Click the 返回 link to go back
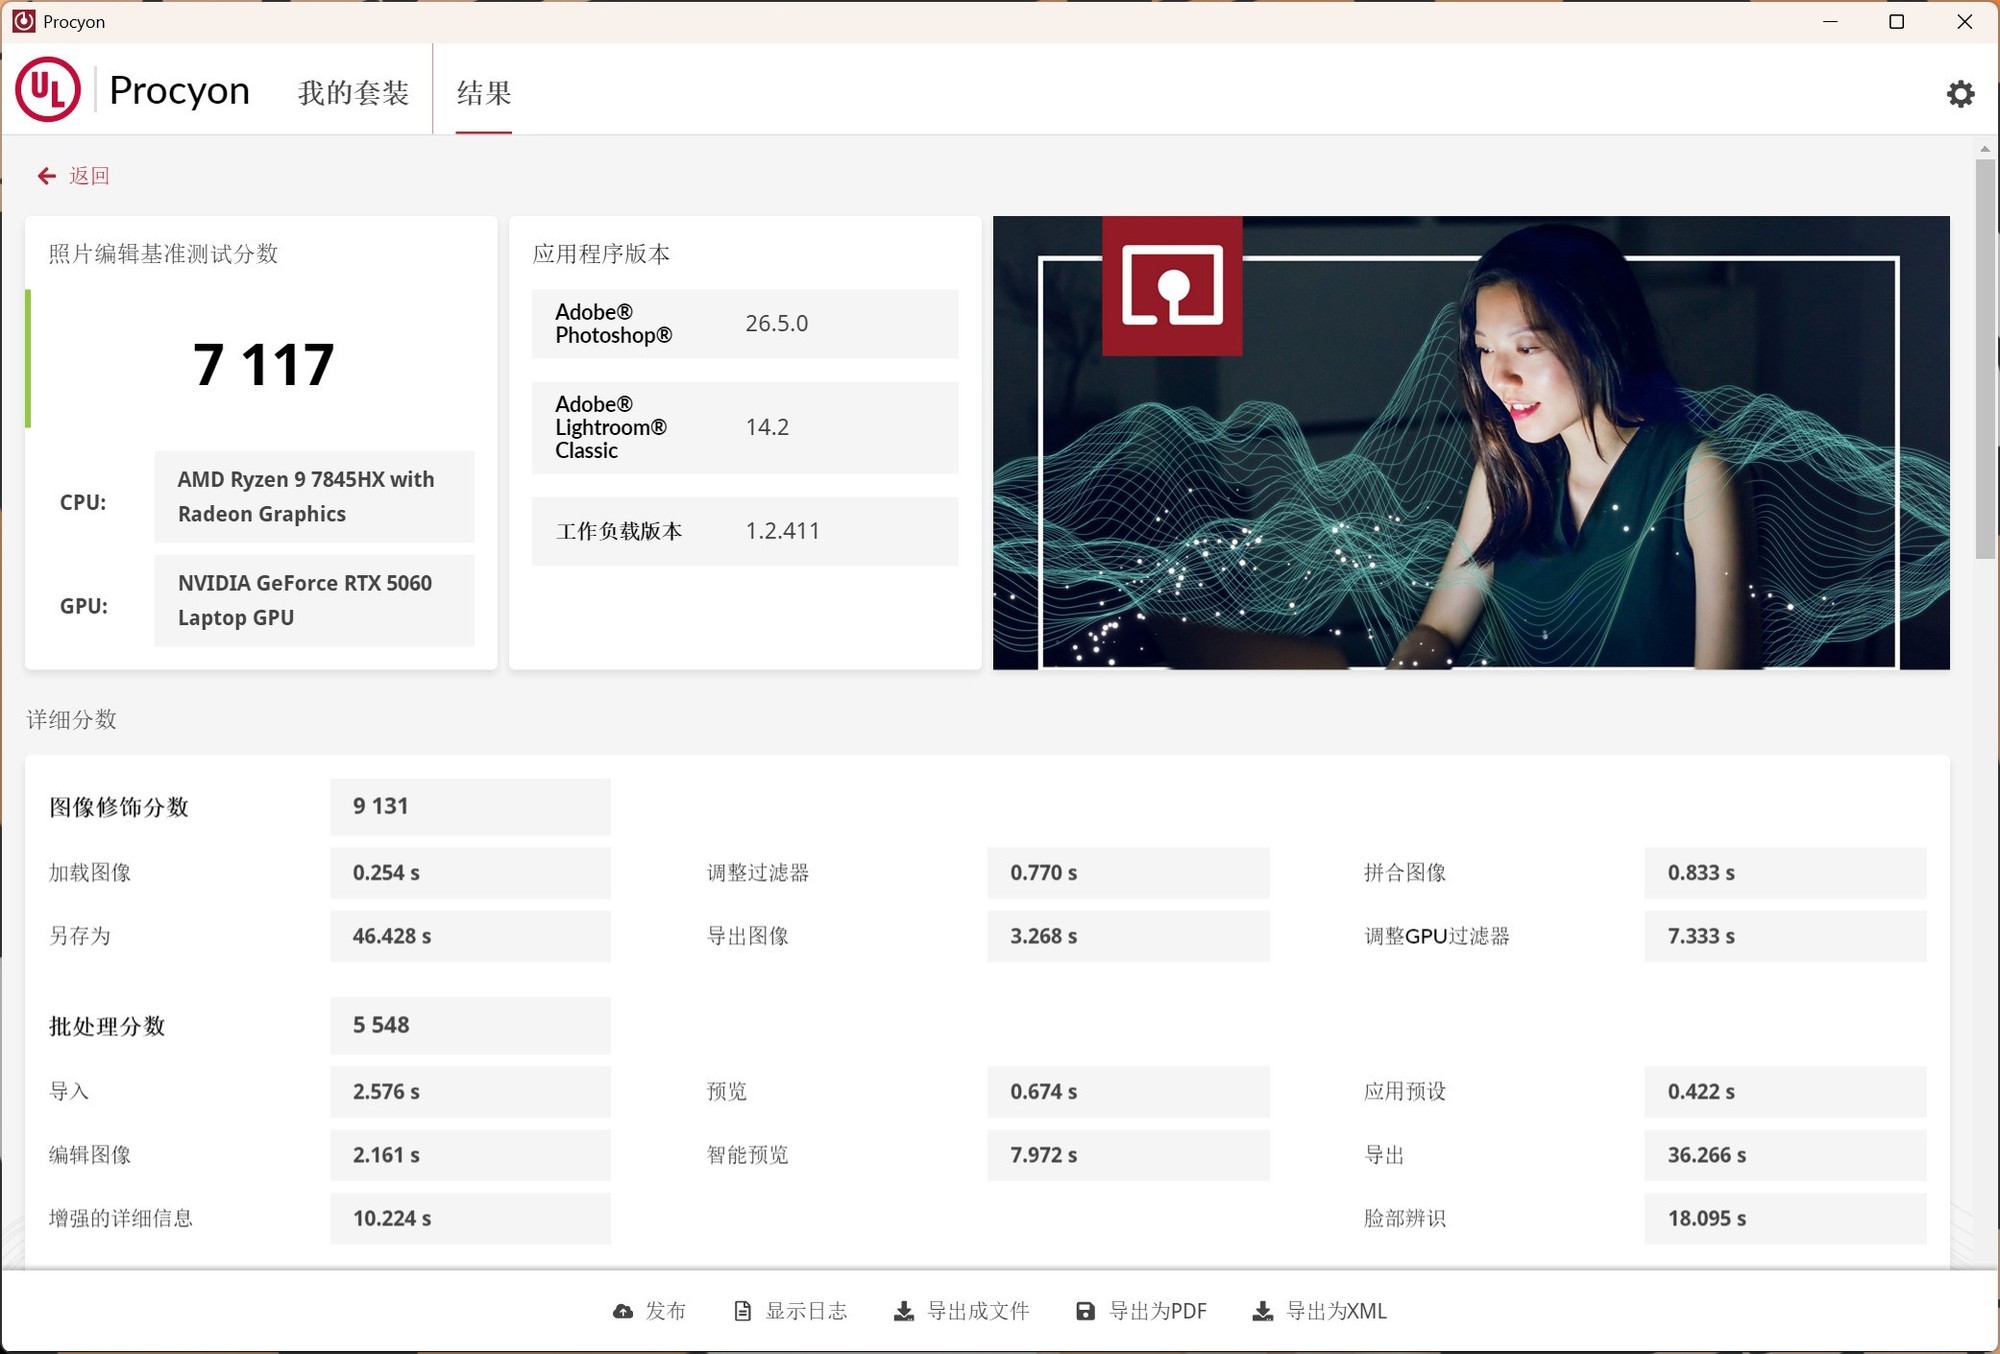 click(89, 175)
